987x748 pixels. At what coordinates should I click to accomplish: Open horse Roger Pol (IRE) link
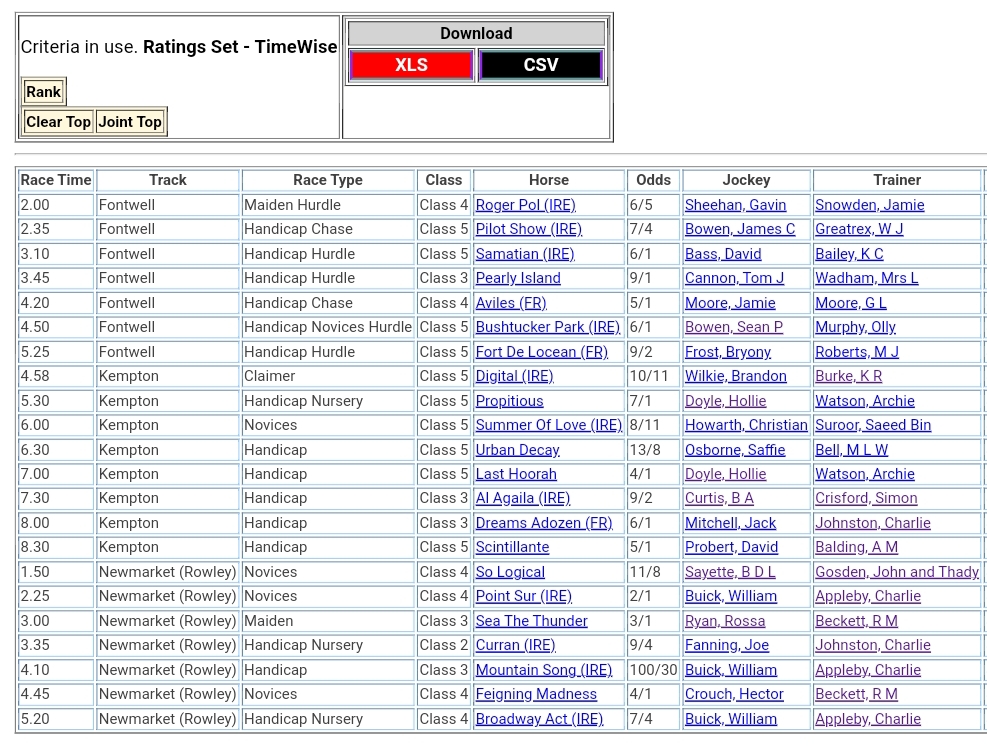point(525,205)
